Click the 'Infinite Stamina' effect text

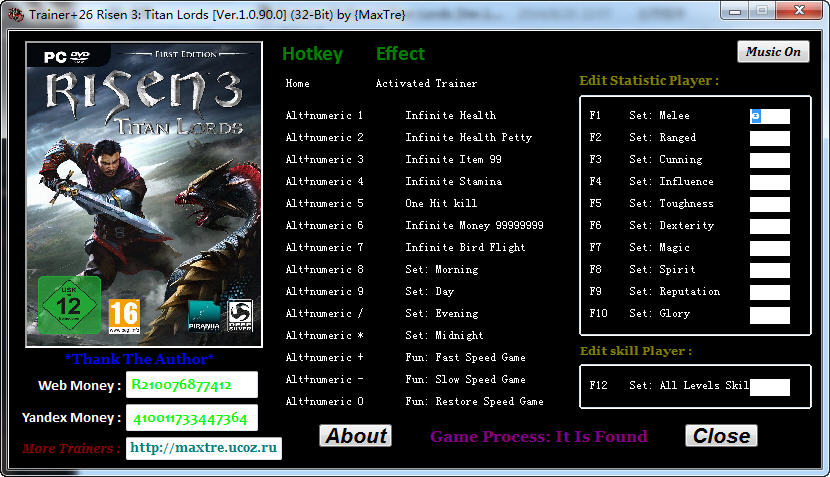pos(453,182)
